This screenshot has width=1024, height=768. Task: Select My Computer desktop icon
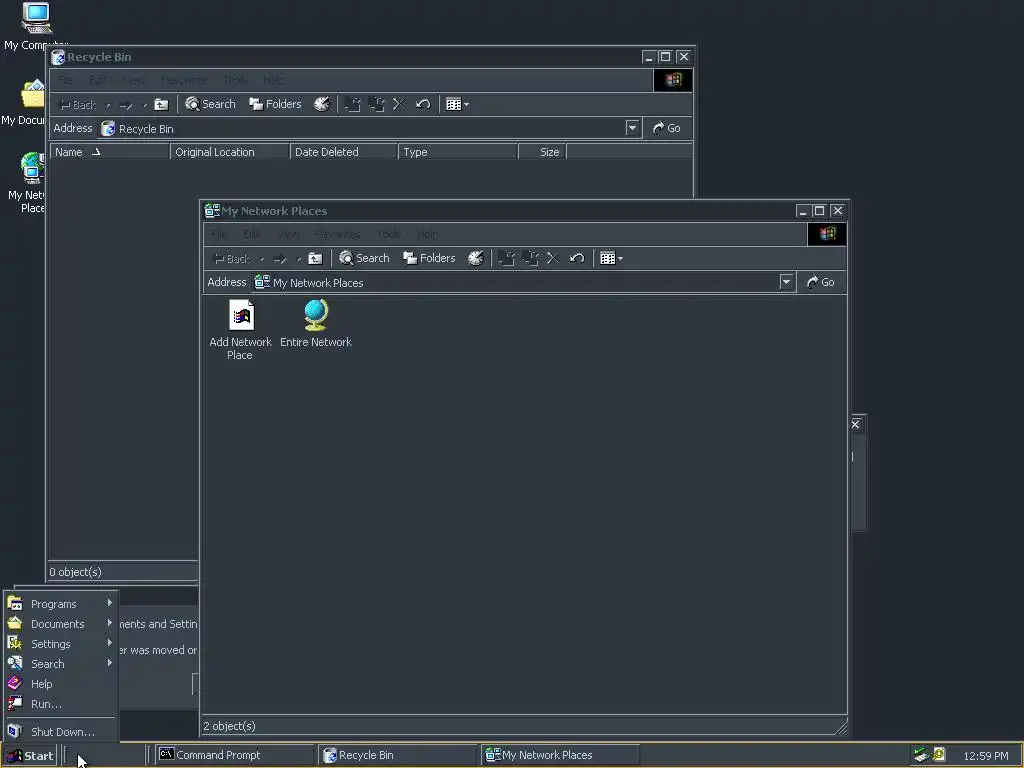click(35, 26)
